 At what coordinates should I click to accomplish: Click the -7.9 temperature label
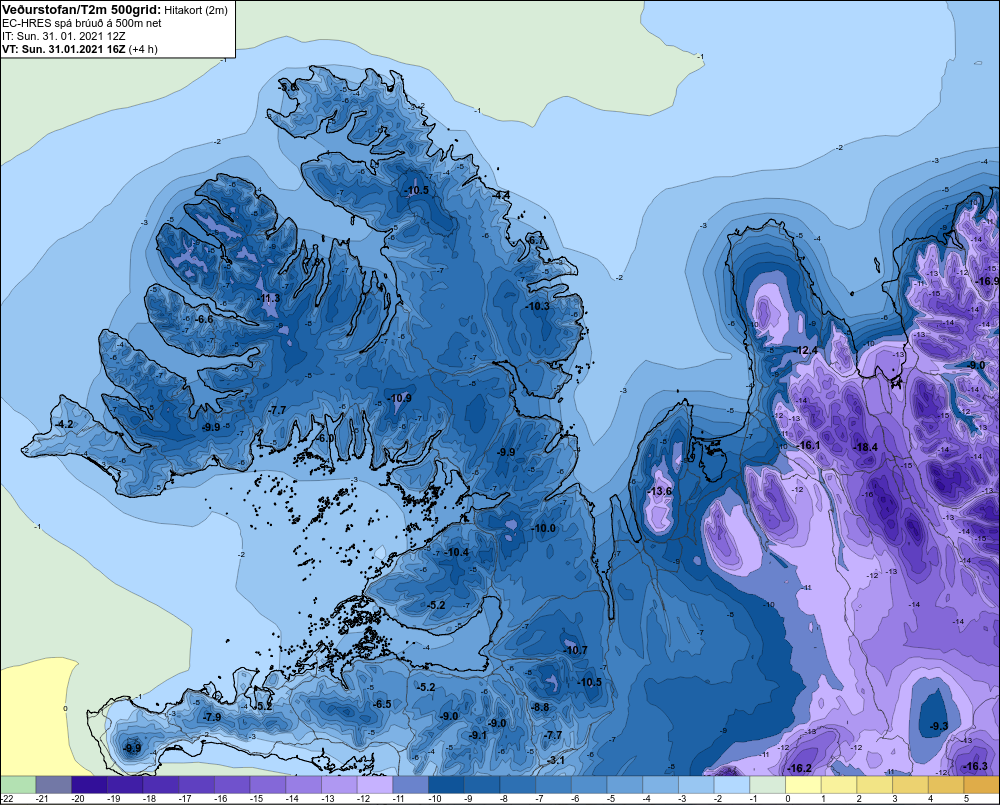pos(212,718)
